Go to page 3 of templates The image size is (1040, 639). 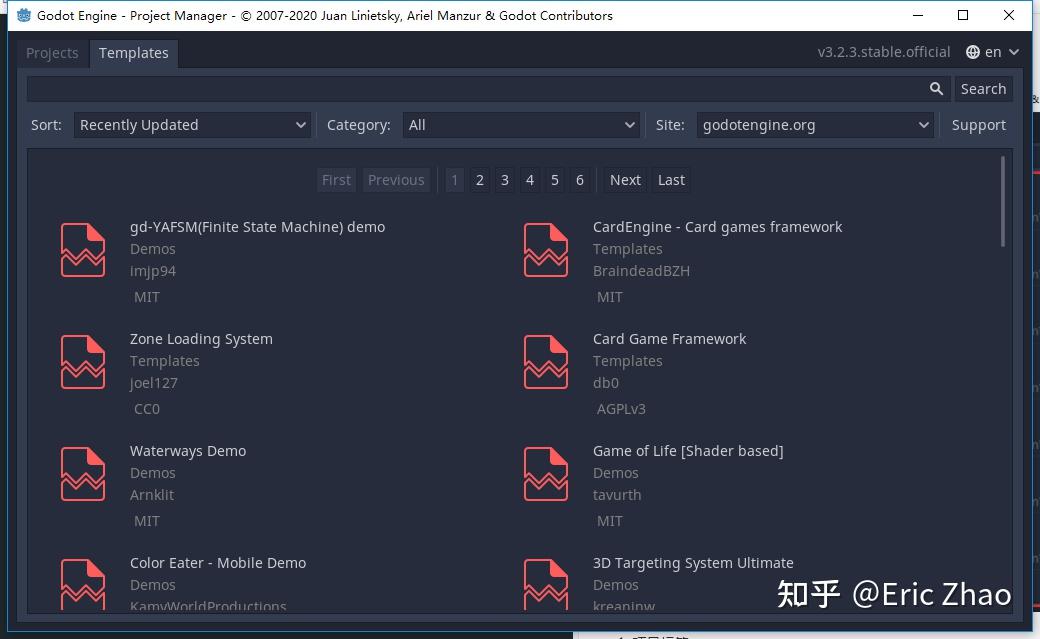504,179
